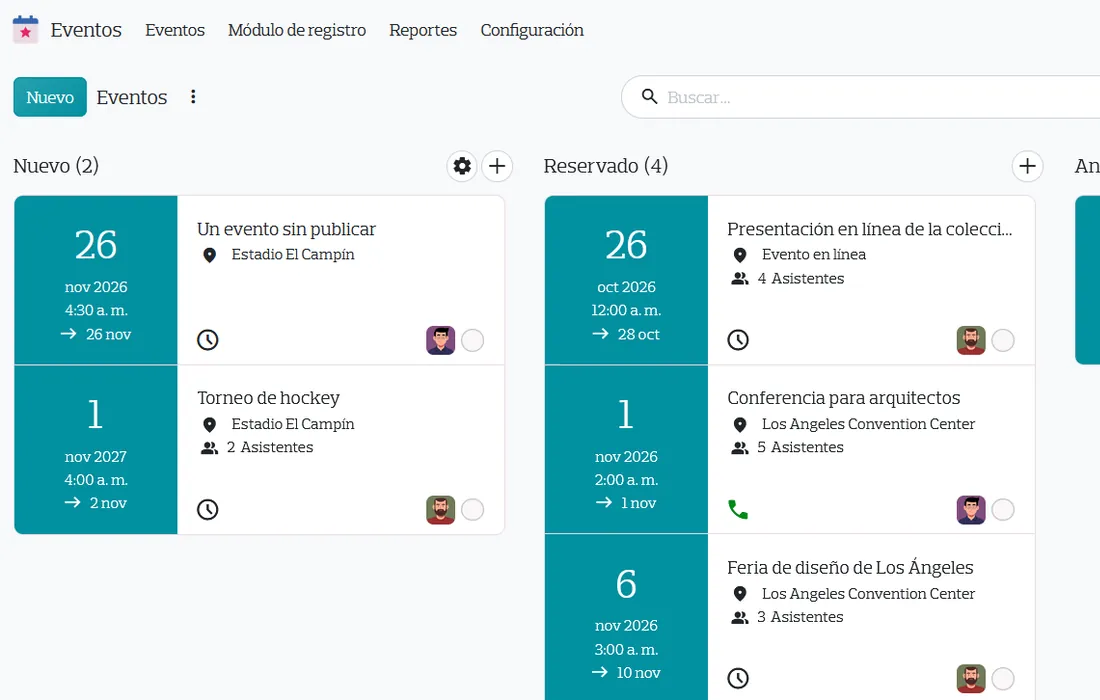Click the Eventos breadcrumb label
The image size is (1100, 700).
(x=132, y=97)
